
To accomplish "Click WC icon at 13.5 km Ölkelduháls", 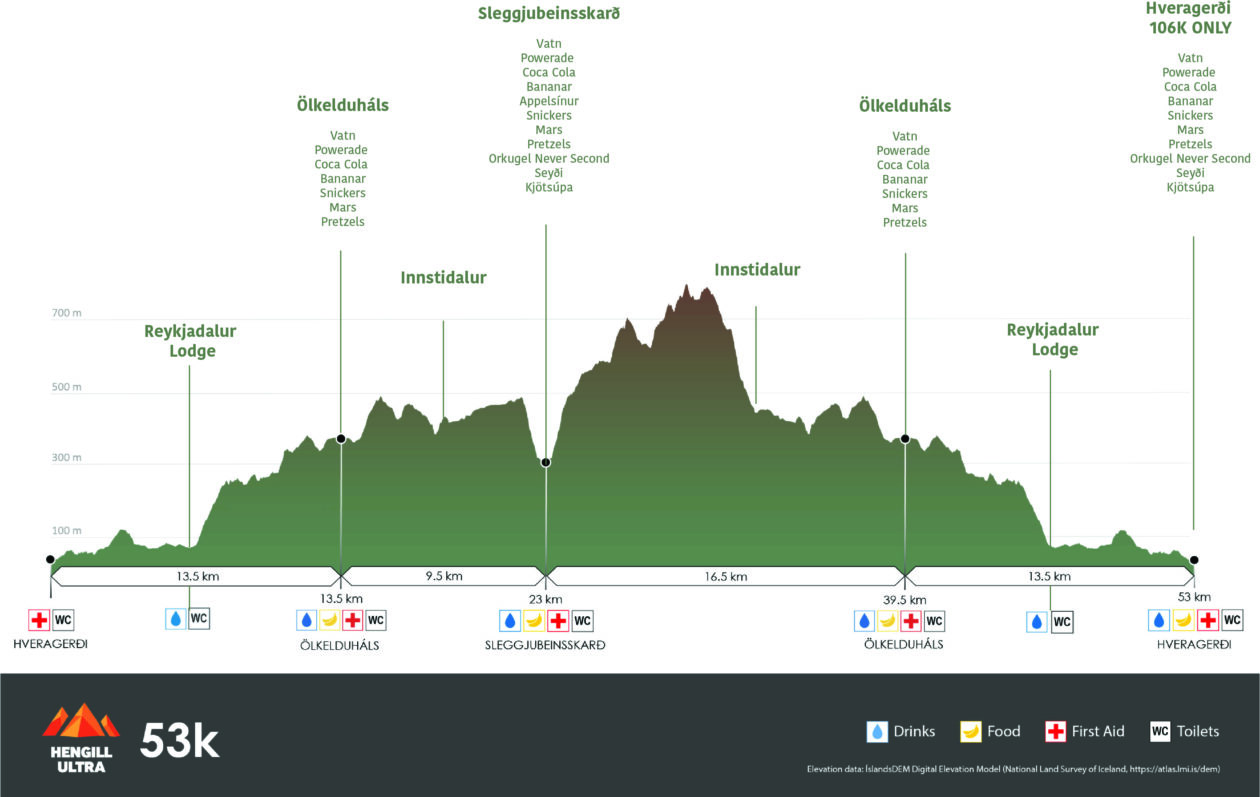I will coord(376,621).
